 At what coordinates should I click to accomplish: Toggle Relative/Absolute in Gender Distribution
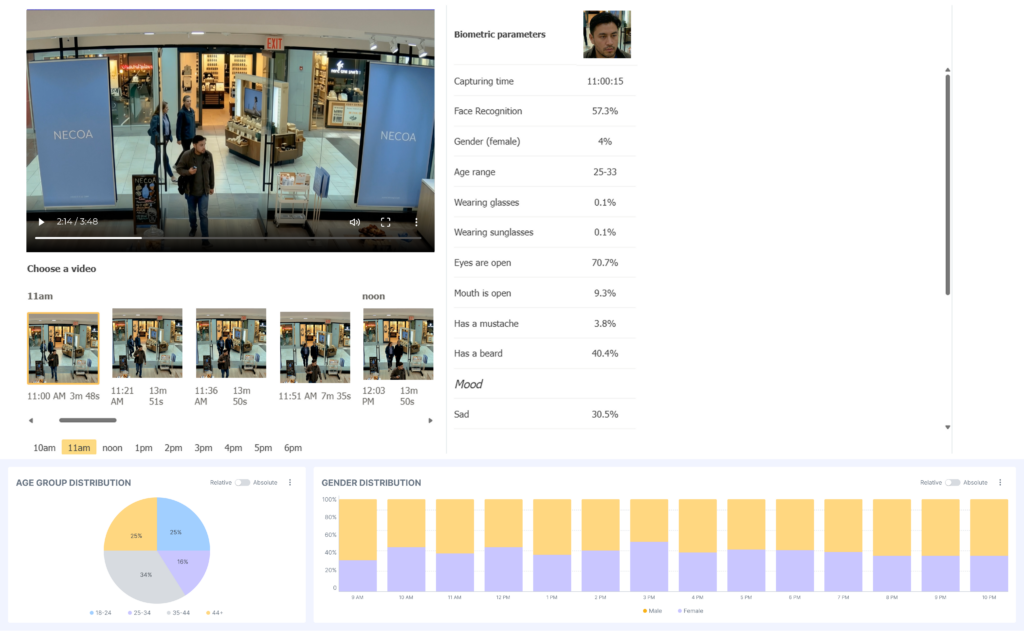pos(952,482)
